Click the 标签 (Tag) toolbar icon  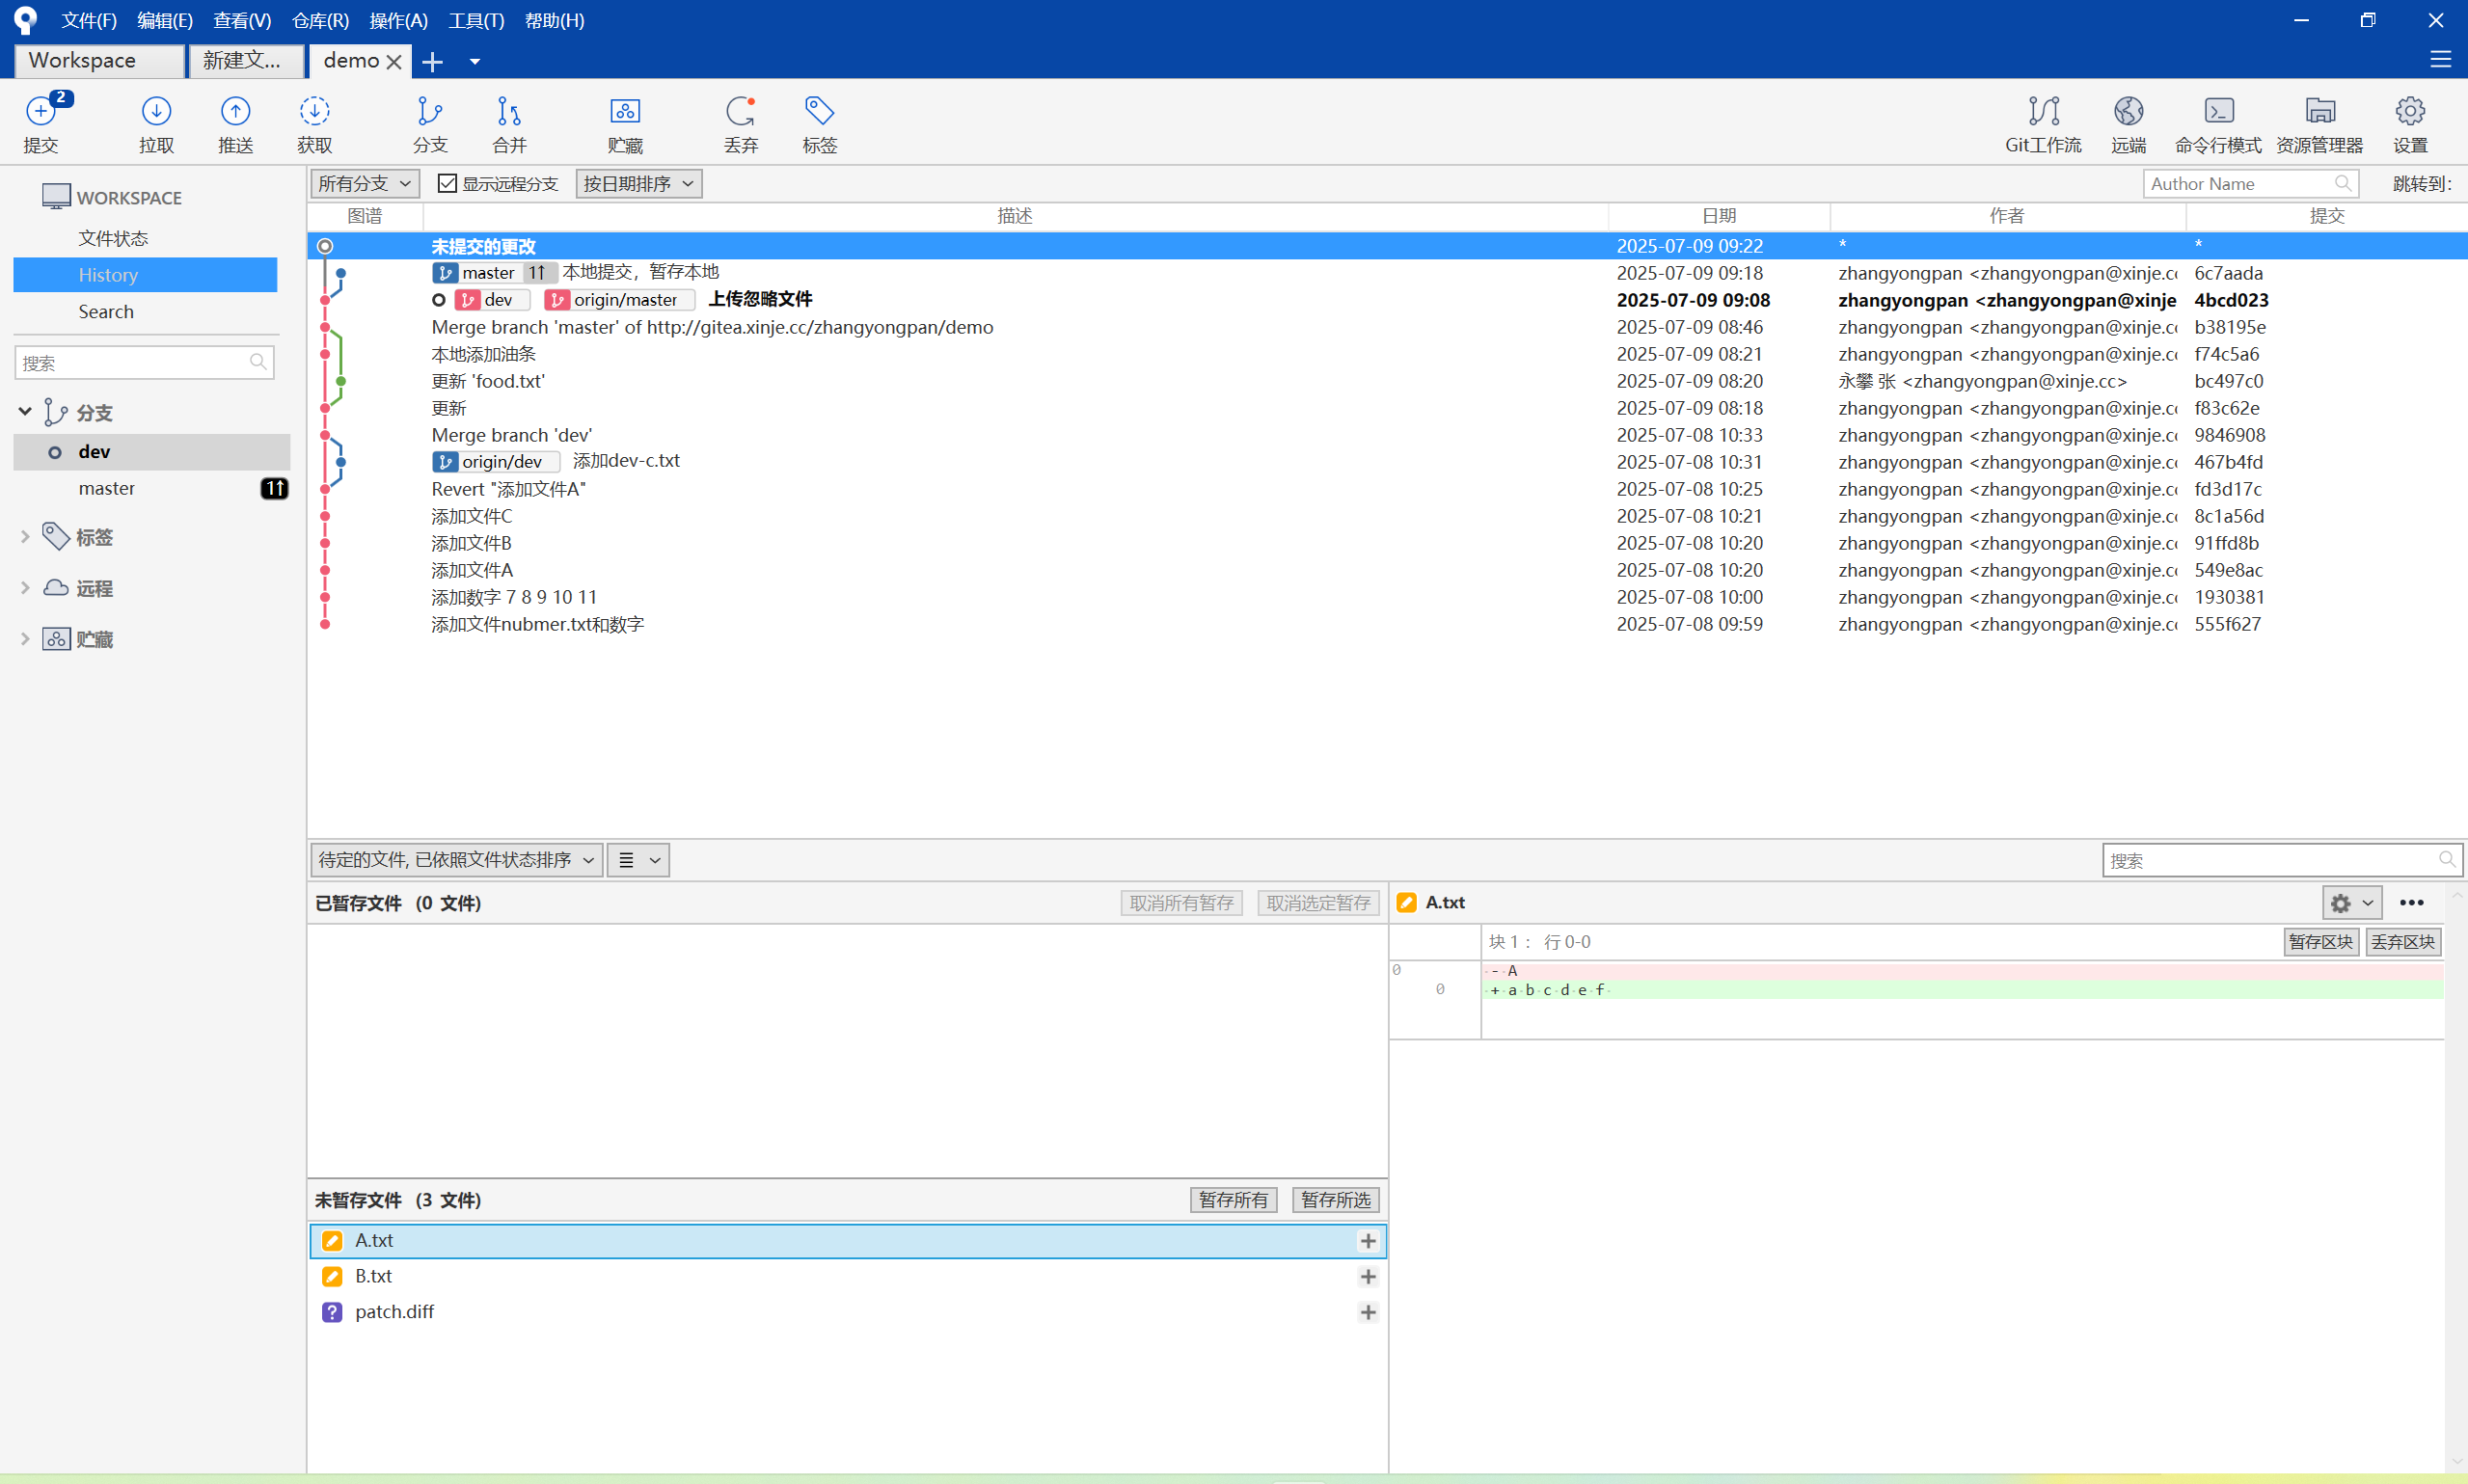coord(820,122)
